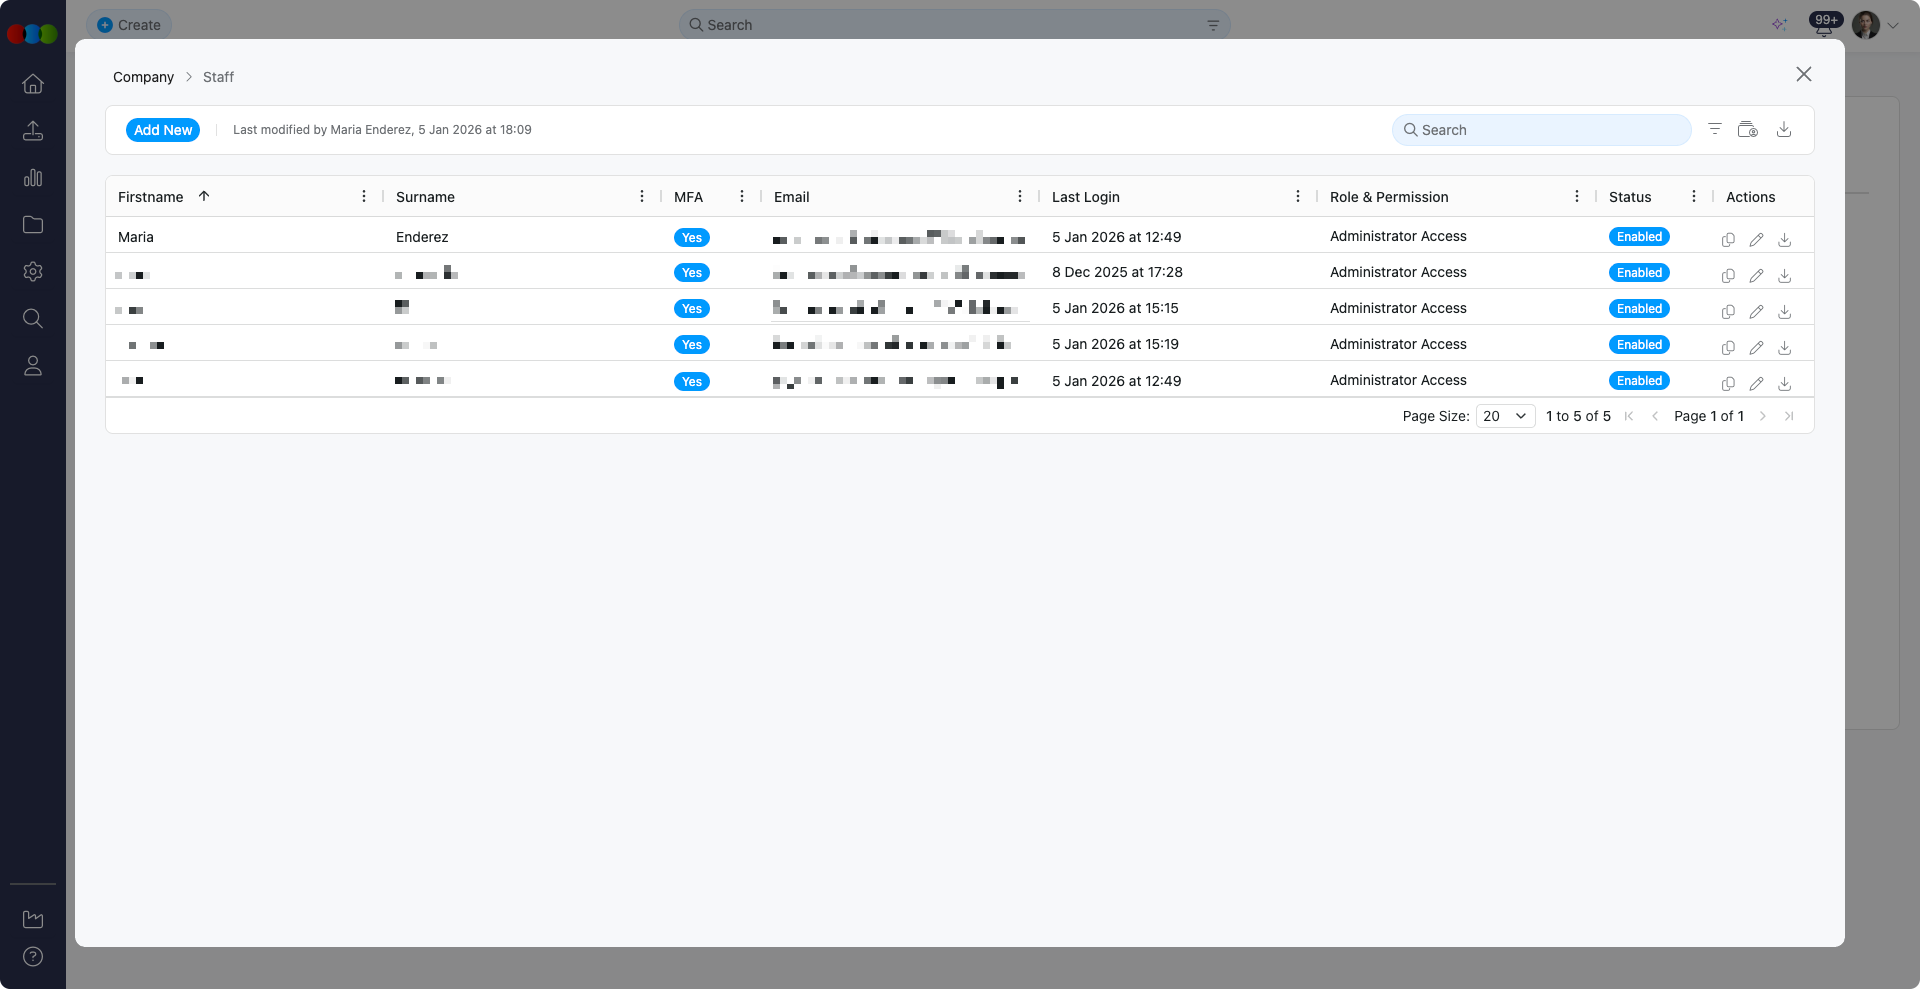Copy the Maria Enderez staff record

[x=1727, y=240]
